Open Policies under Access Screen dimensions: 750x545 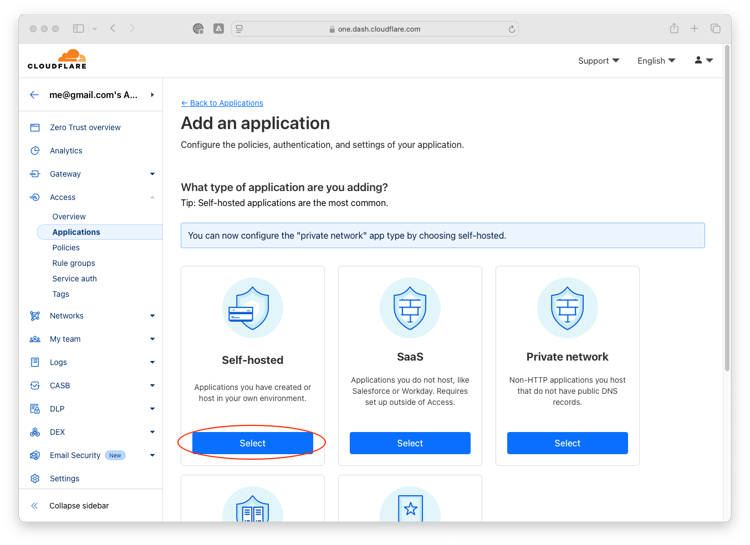pyautogui.click(x=66, y=248)
